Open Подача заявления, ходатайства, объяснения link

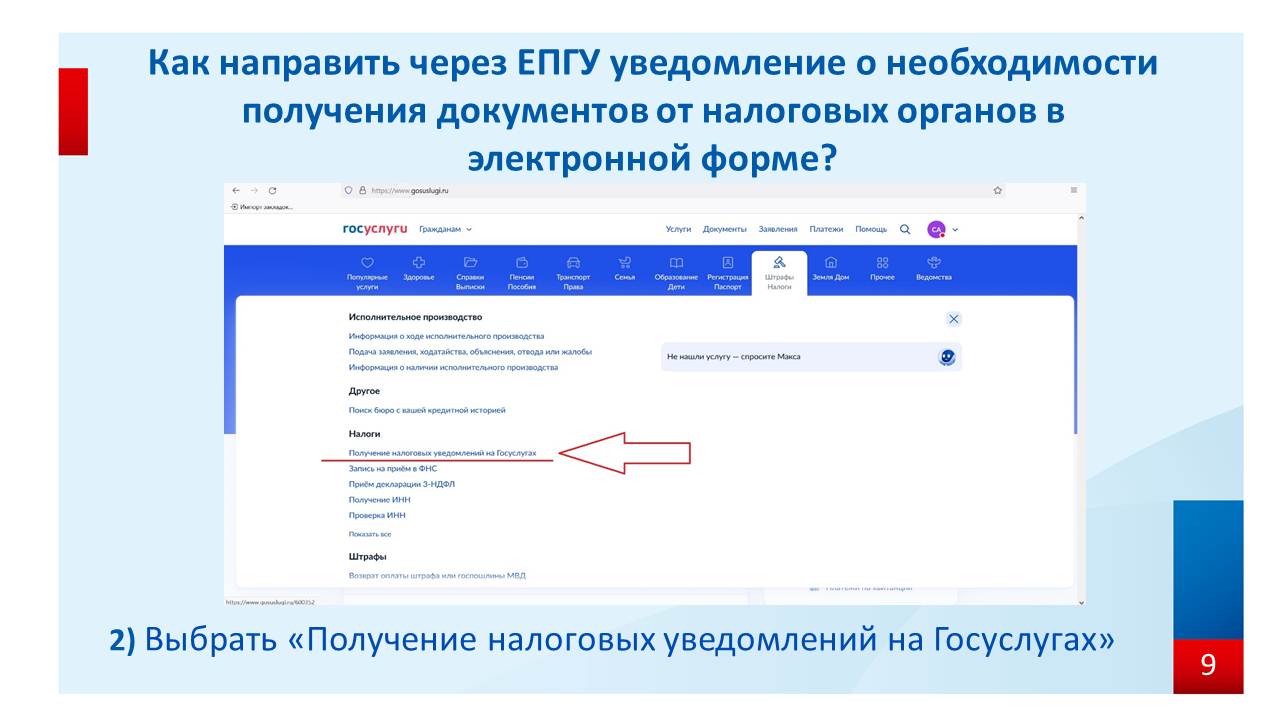point(470,352)
